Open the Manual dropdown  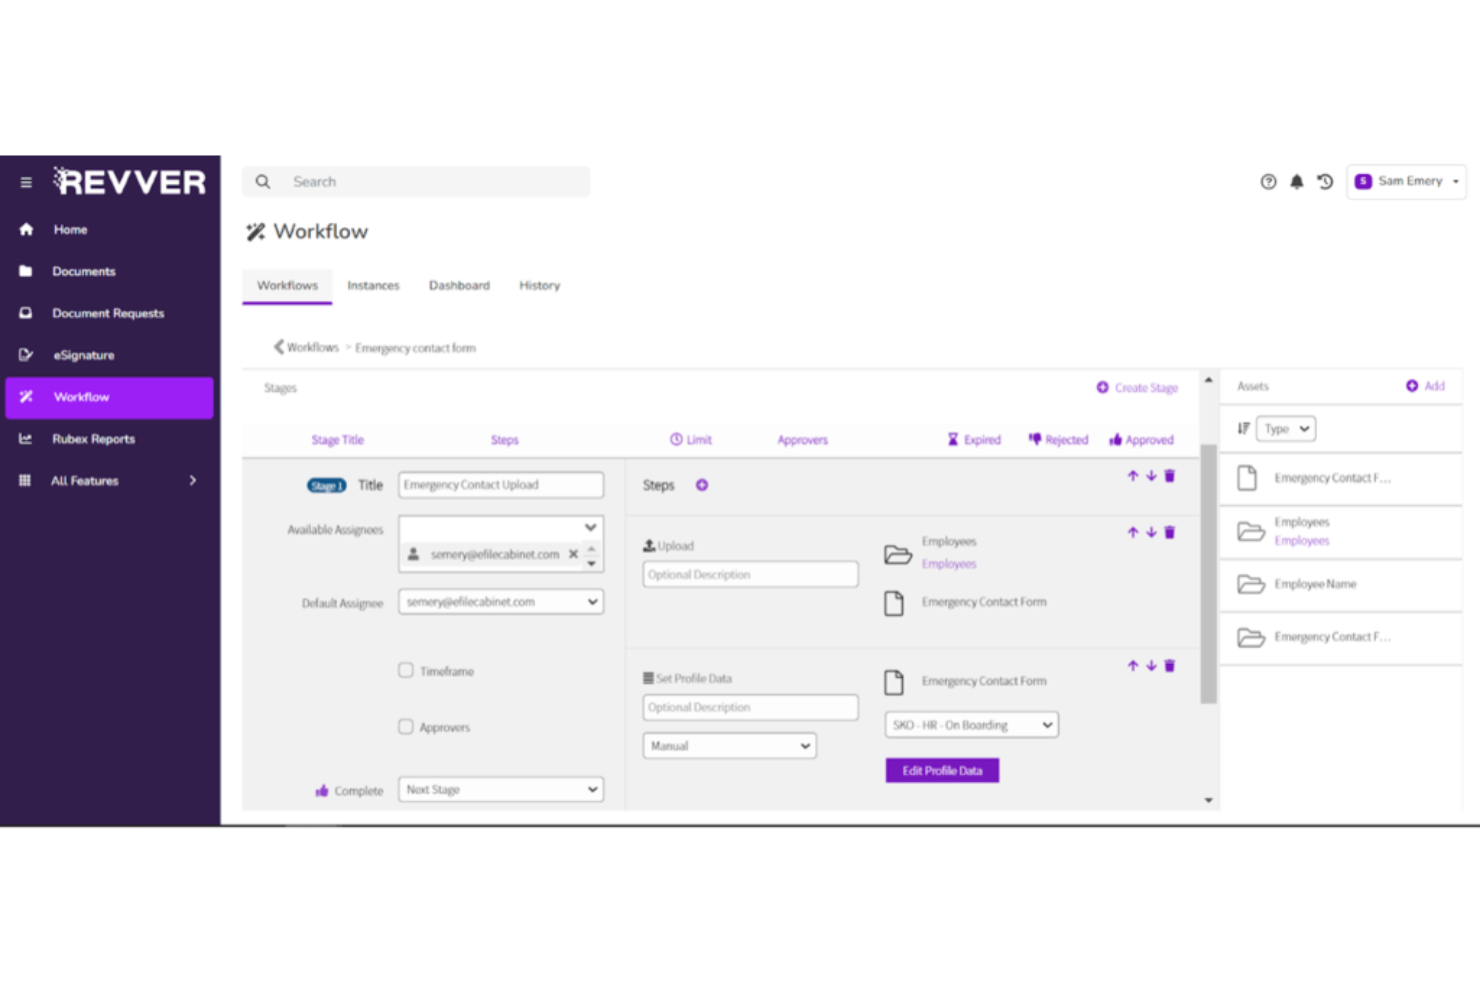click(730, 746)
